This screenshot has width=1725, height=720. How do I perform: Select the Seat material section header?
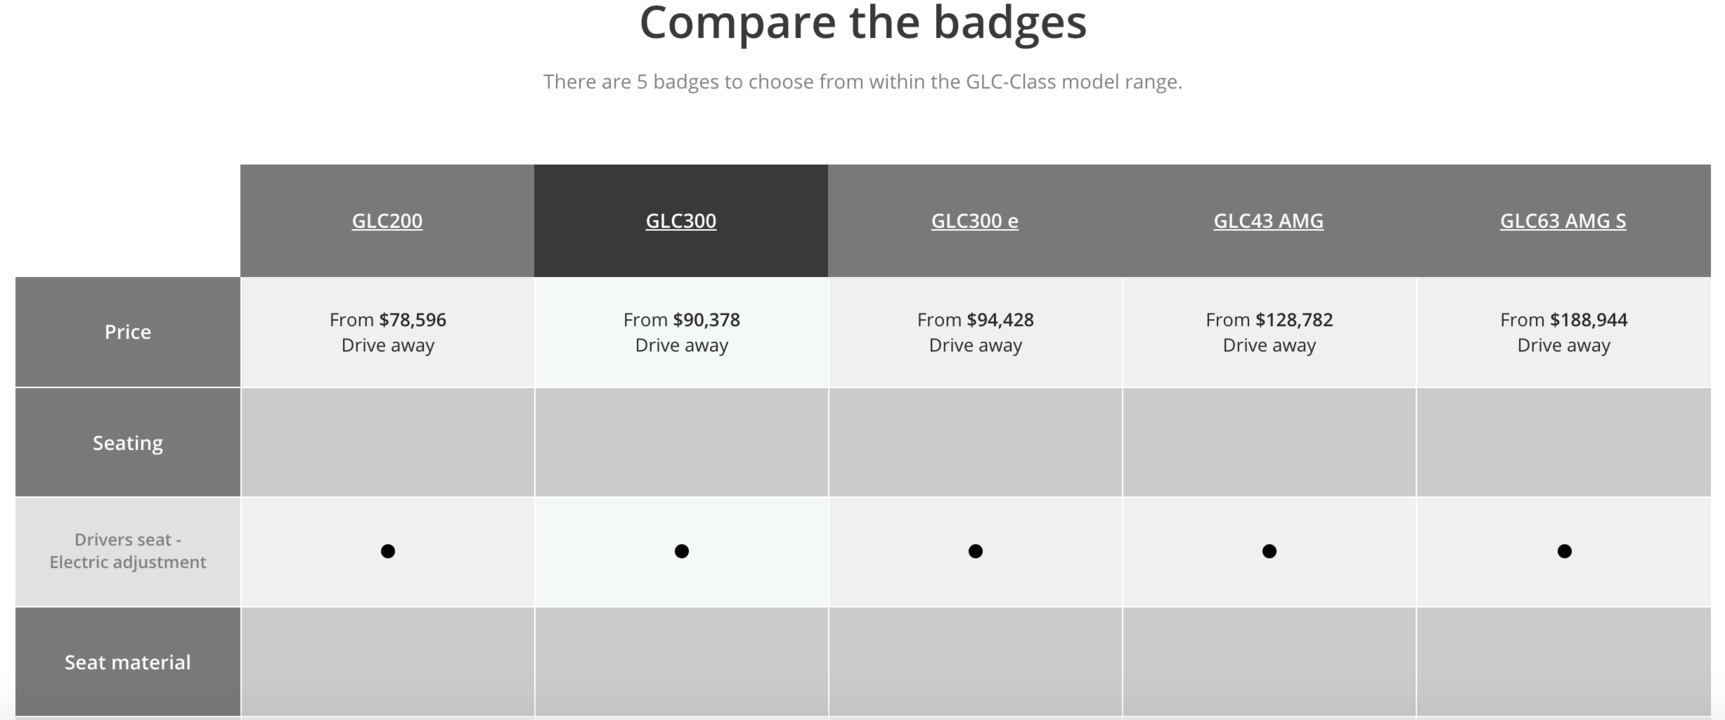(x=128, y=662)
